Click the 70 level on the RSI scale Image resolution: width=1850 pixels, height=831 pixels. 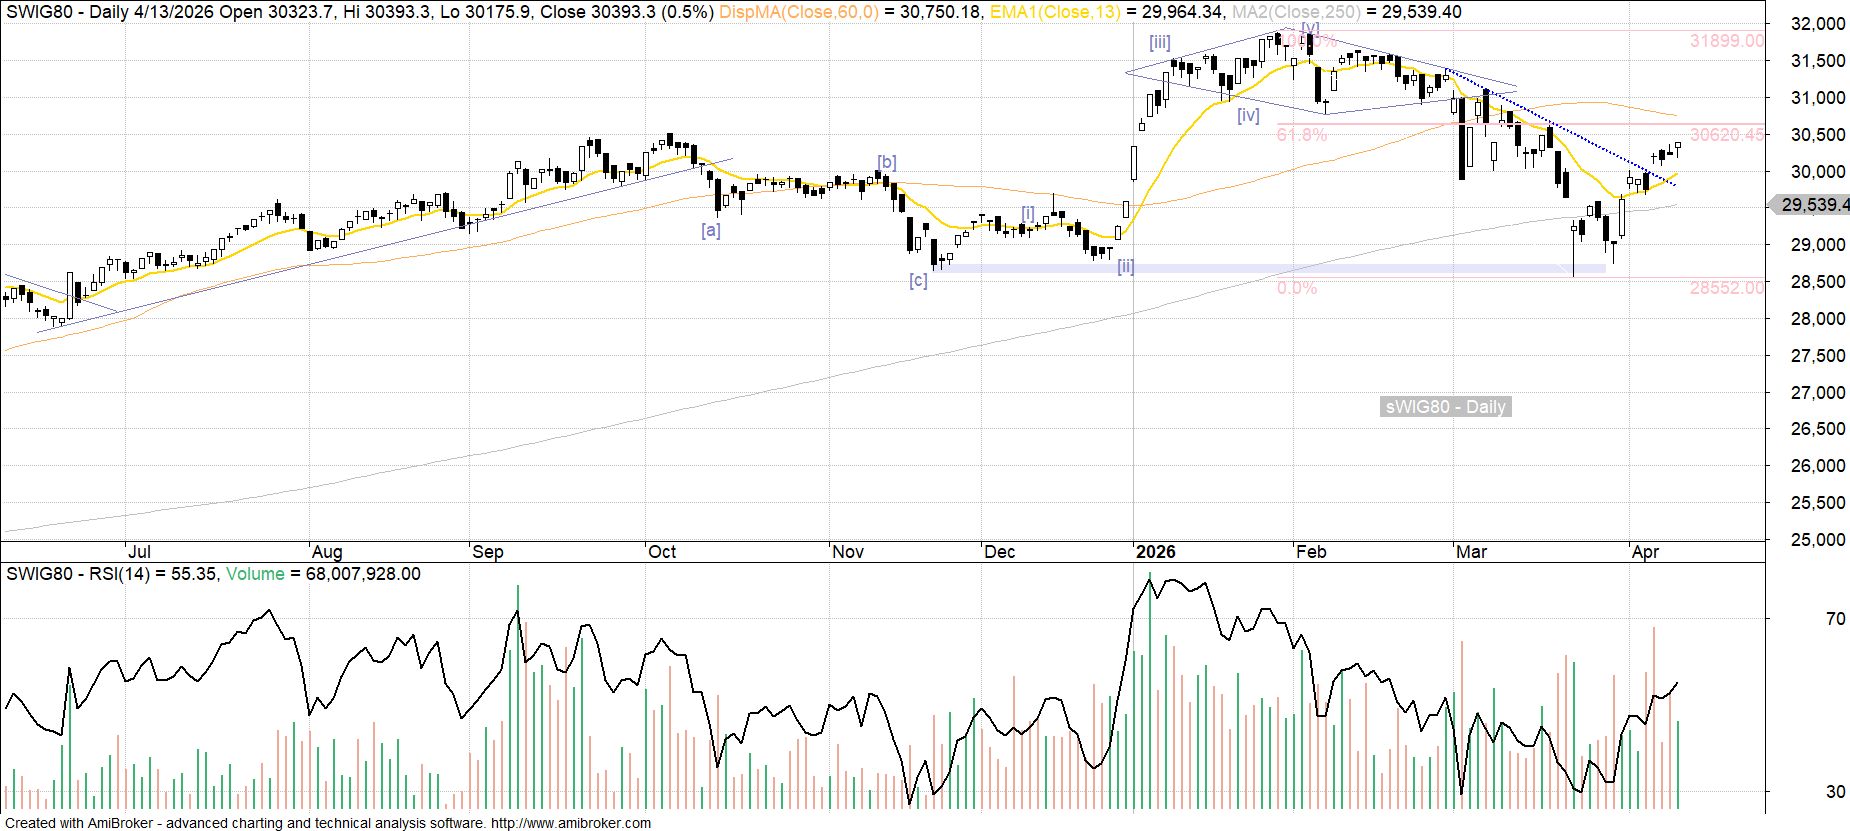tap(1835, 619)
